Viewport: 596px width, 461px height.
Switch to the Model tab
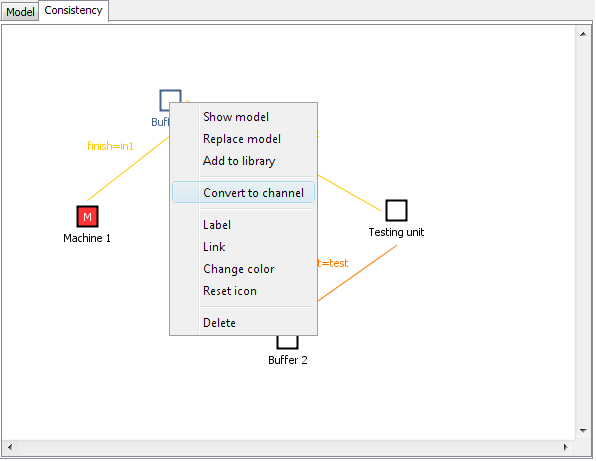click(20, 12)
